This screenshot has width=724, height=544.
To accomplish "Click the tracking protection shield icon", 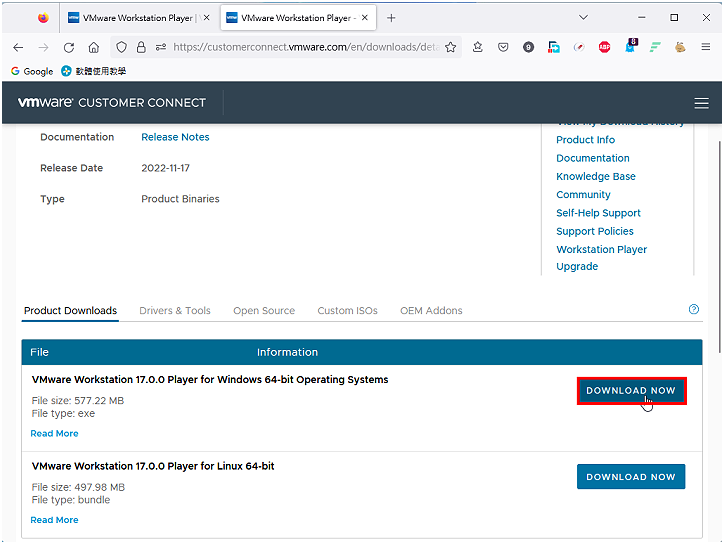I will pyautogui.click(x=121, y=47).
